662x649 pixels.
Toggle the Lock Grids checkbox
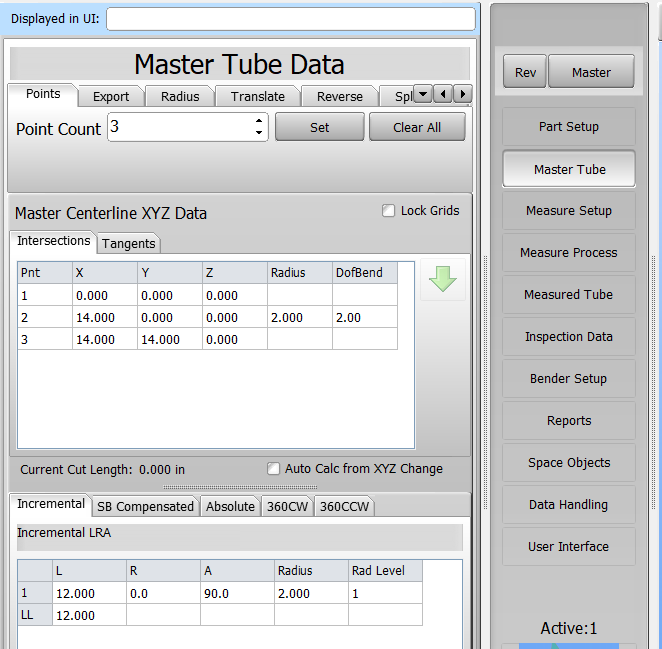pos(388,211)
